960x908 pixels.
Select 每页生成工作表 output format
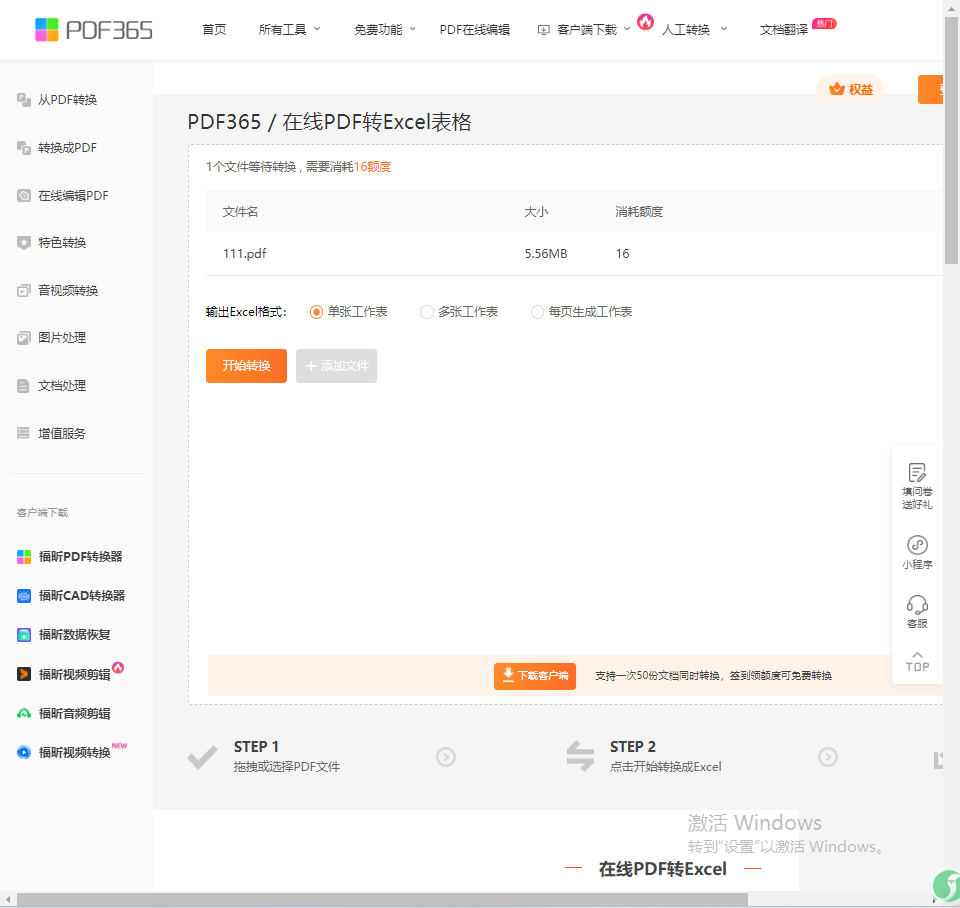pyautogui.click(x=537, y=312)
